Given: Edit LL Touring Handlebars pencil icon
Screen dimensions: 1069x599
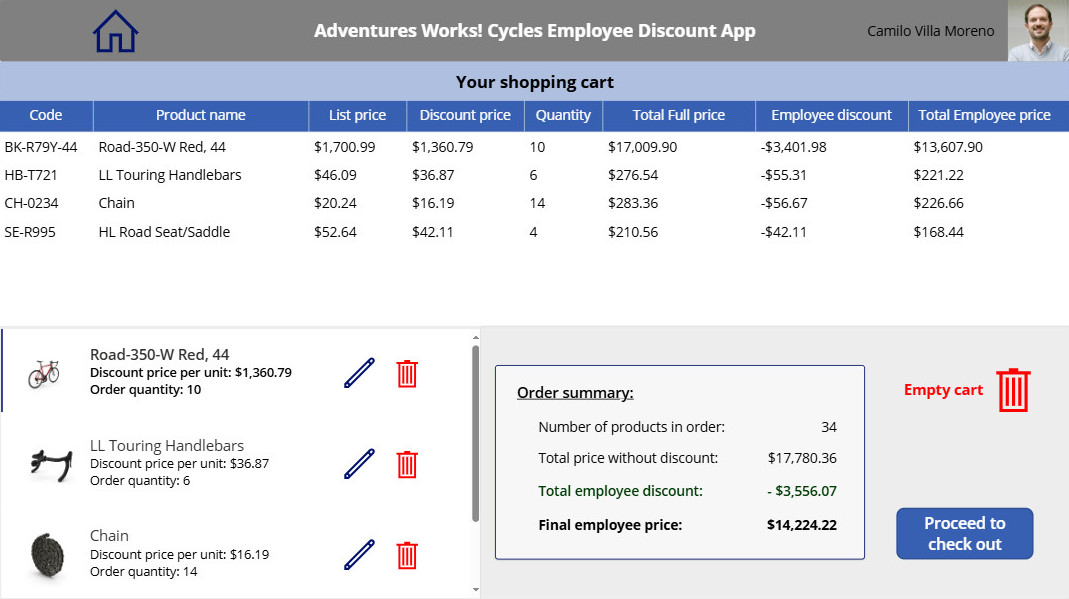Looking at the screenshot, I should click(359, 464).
